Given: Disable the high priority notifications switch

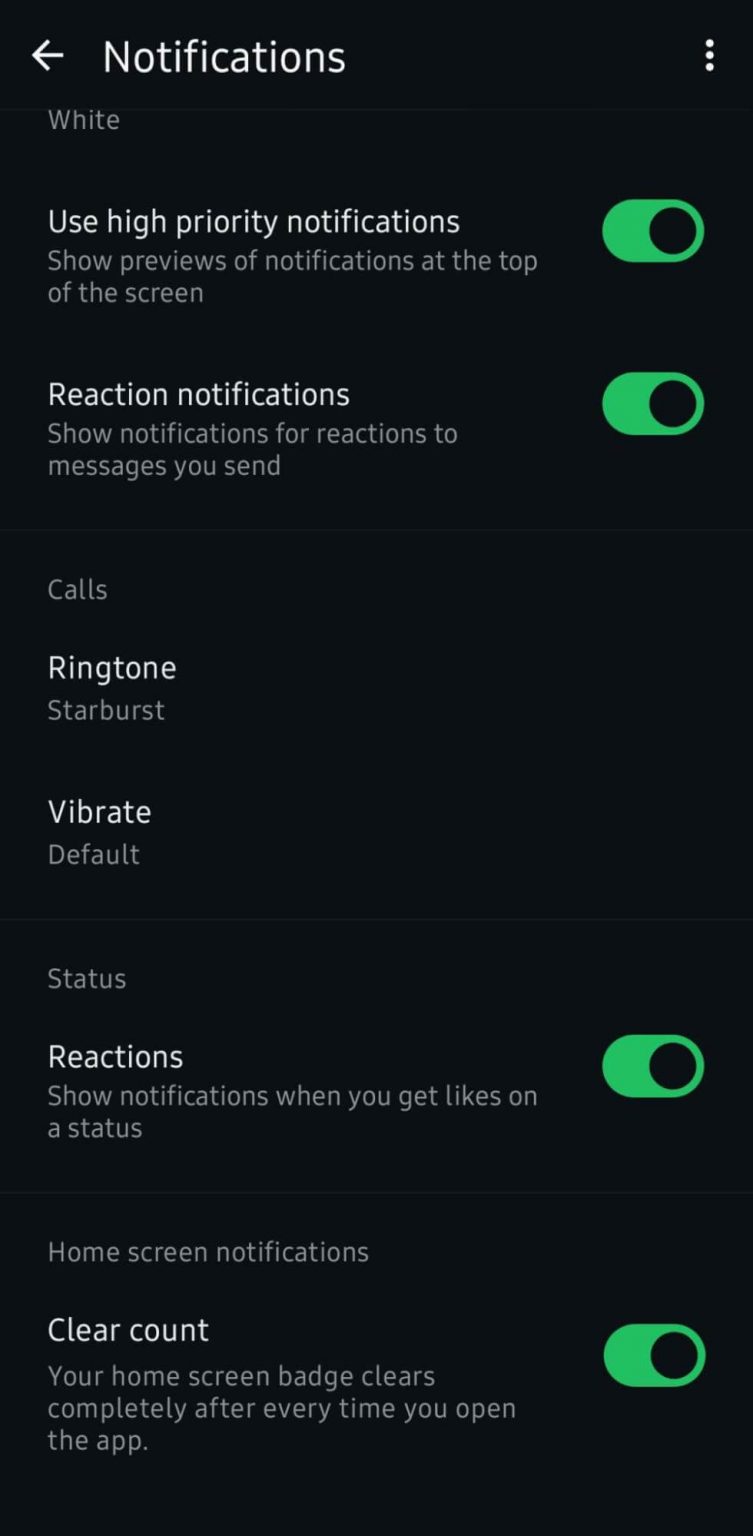Looking at the screenshot, I should click(x=653, y=231).
